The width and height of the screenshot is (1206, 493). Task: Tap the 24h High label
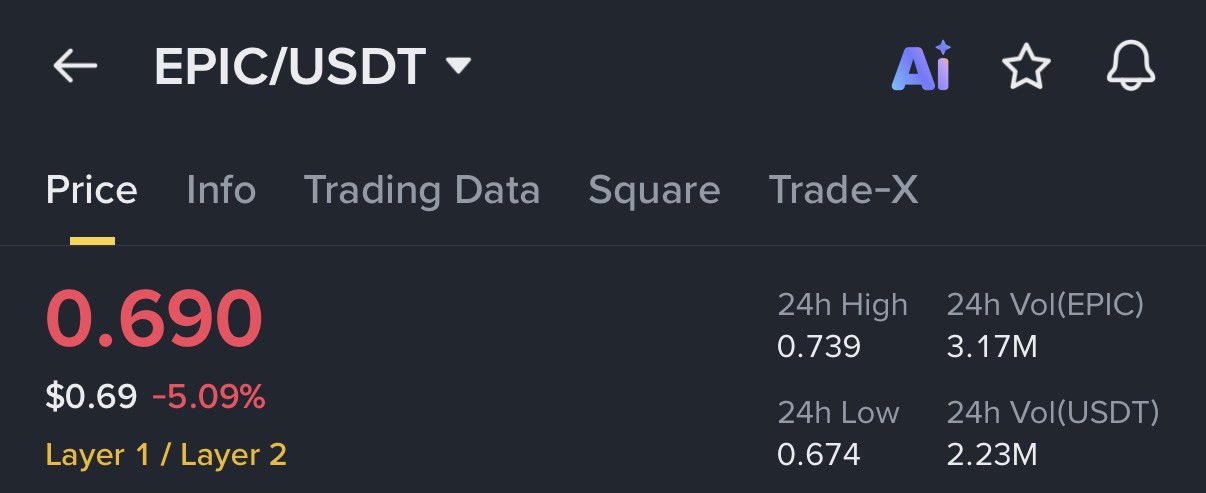tap(842, 305)
